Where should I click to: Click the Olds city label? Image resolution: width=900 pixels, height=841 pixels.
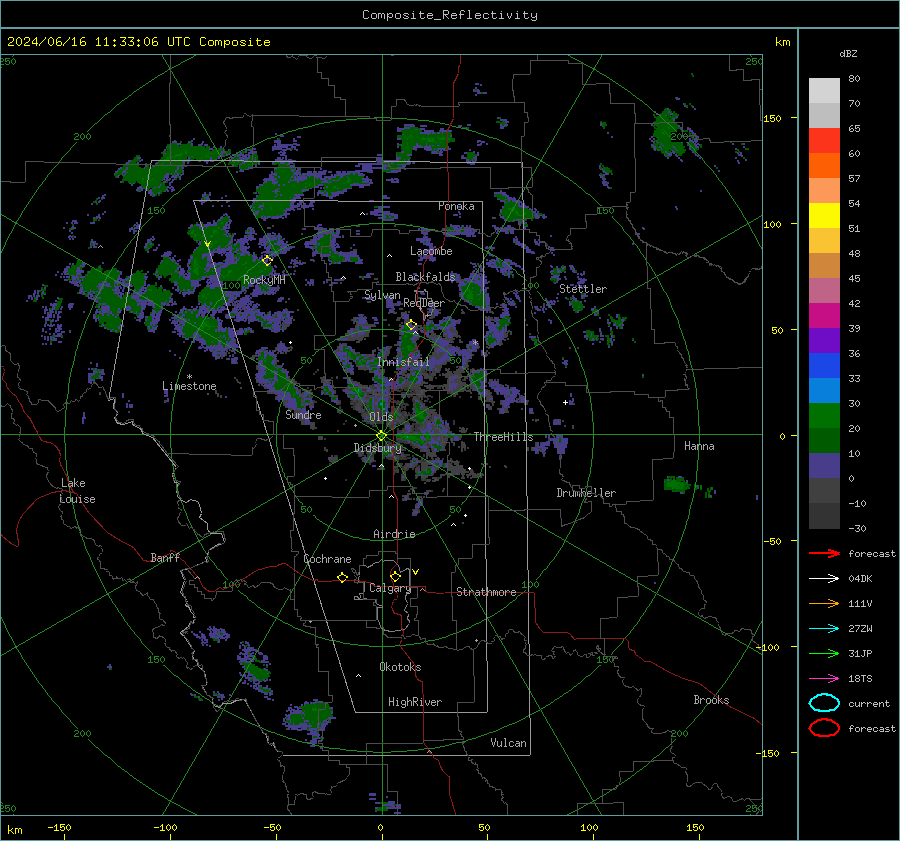click(x=381, y=417)
